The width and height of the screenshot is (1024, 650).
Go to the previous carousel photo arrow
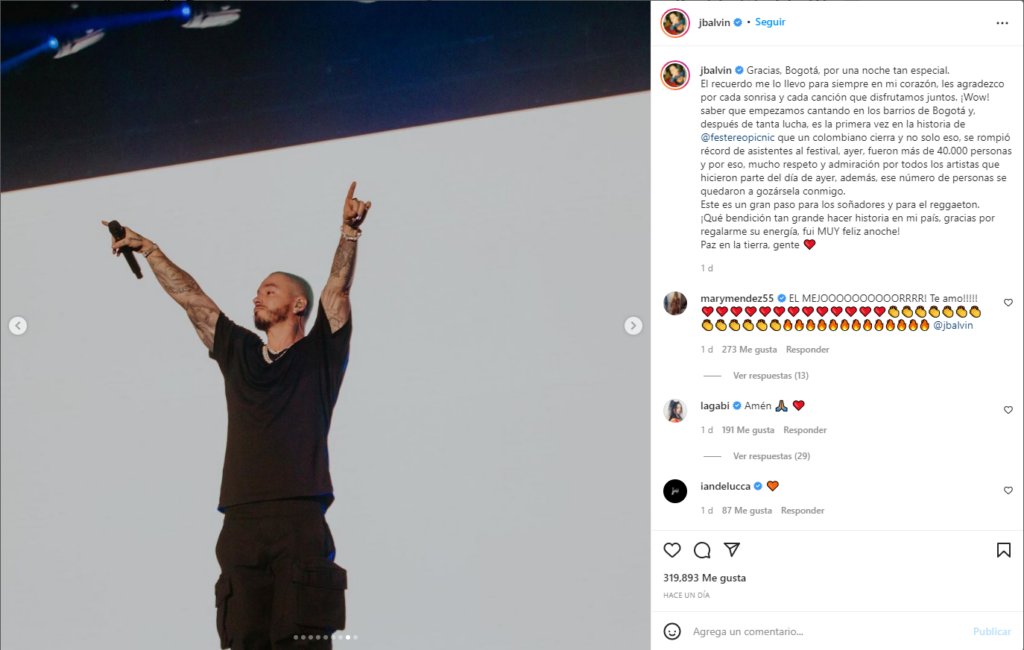tap(18, 325)
